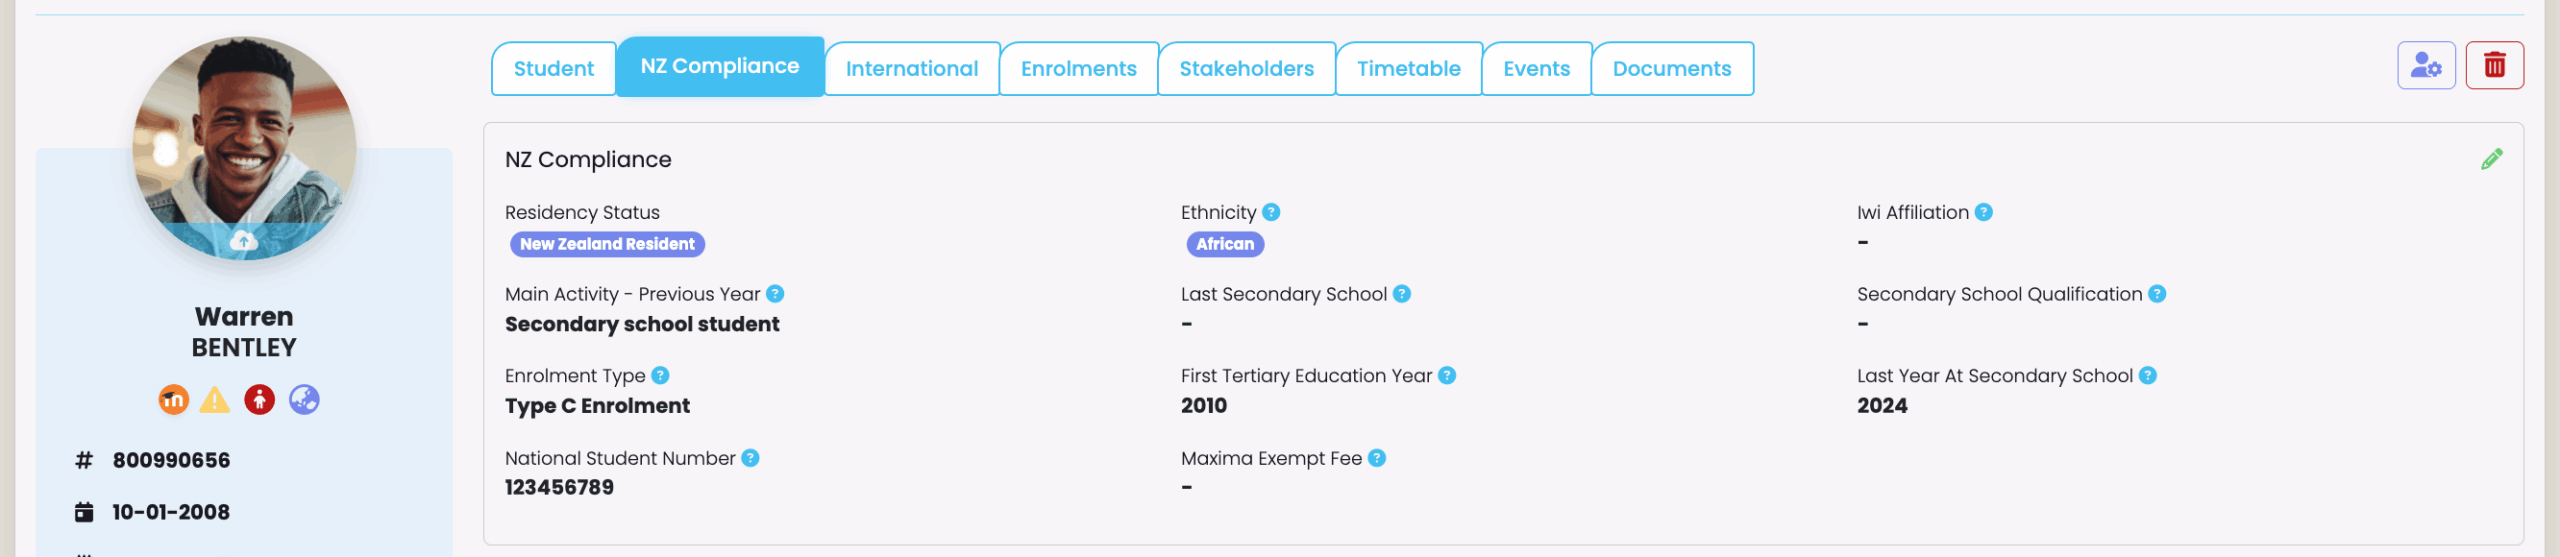Click the New Zealand Resident badge
This screenshot has height=557, width=2560.
(607, 245)
